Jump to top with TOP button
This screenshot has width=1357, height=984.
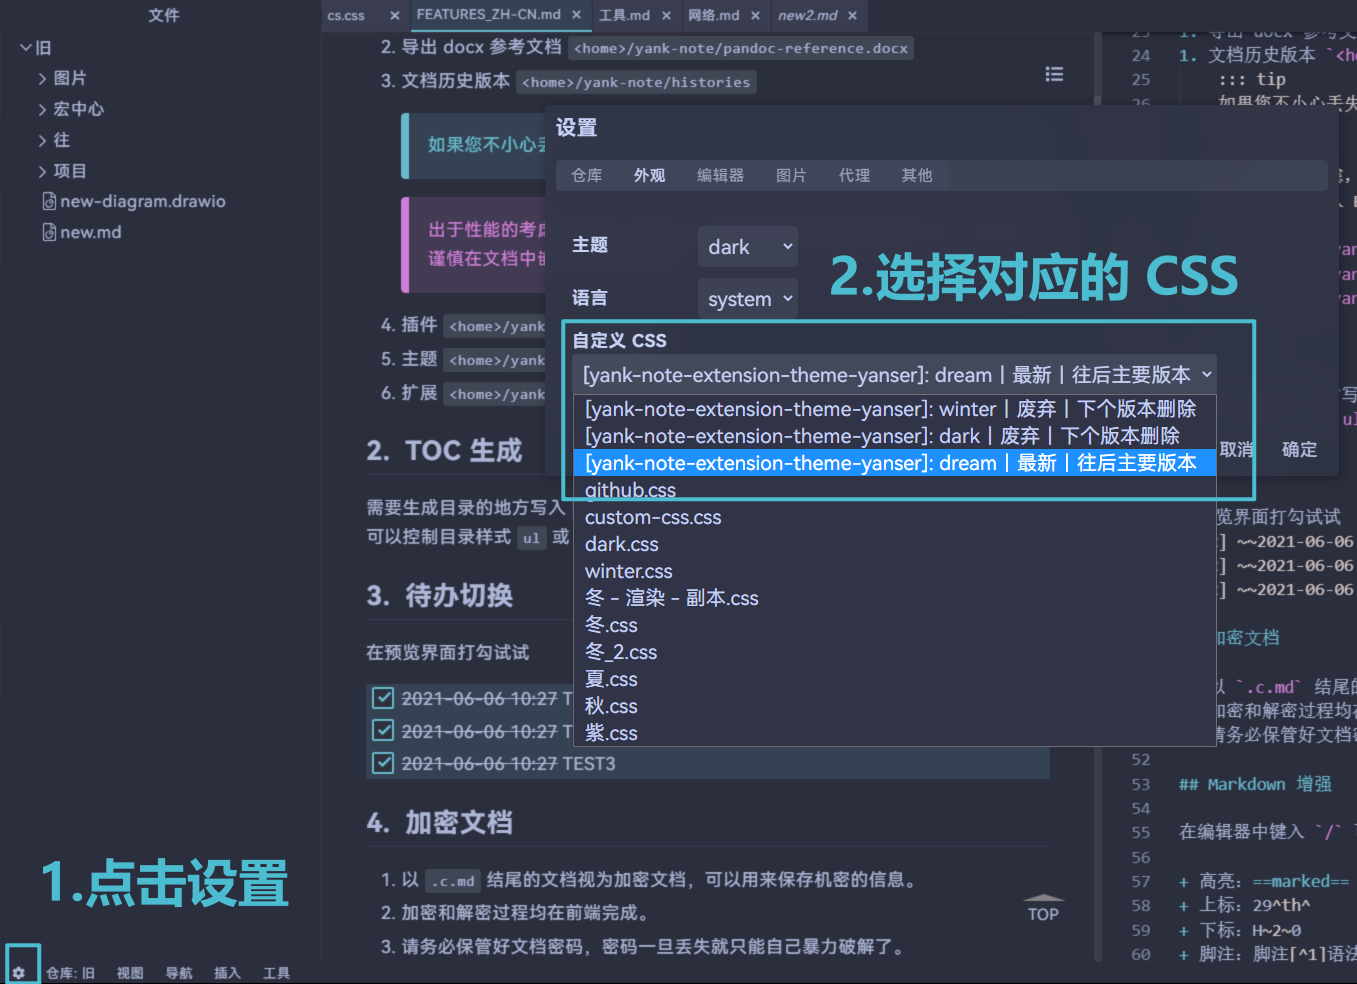coord(1043,908)
